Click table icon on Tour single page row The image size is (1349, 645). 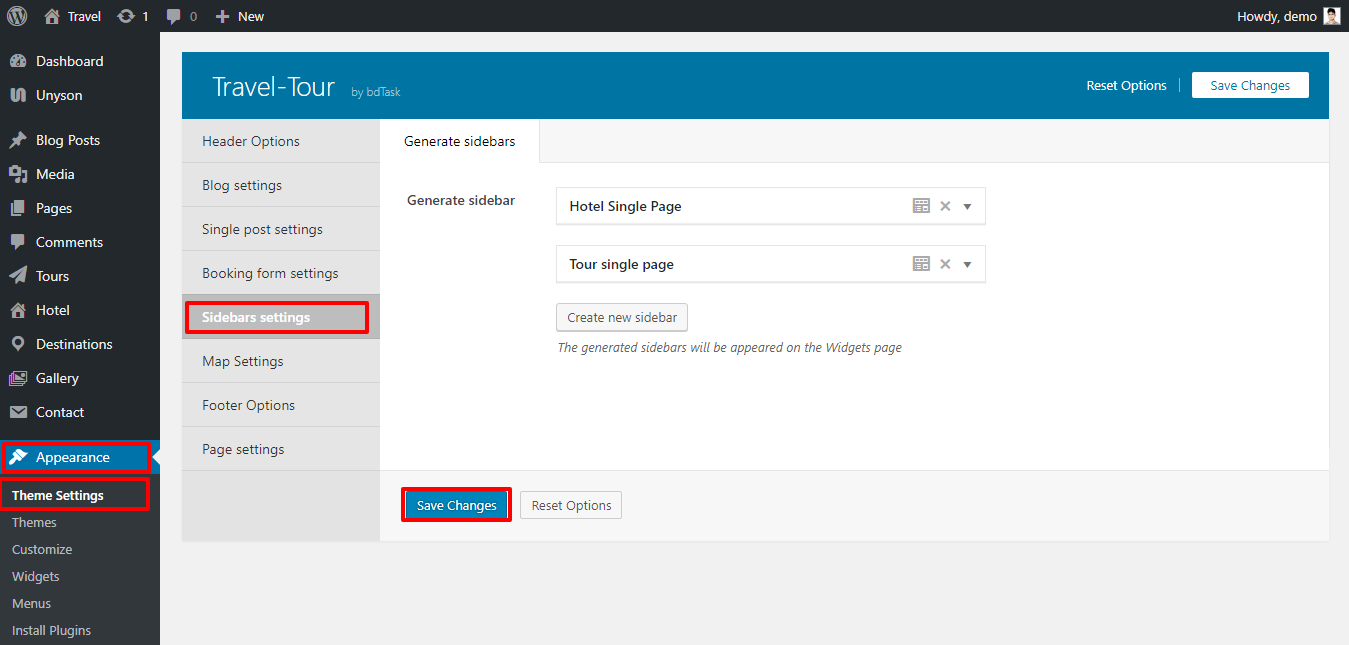pyautogui.click(x=921, y=264)
